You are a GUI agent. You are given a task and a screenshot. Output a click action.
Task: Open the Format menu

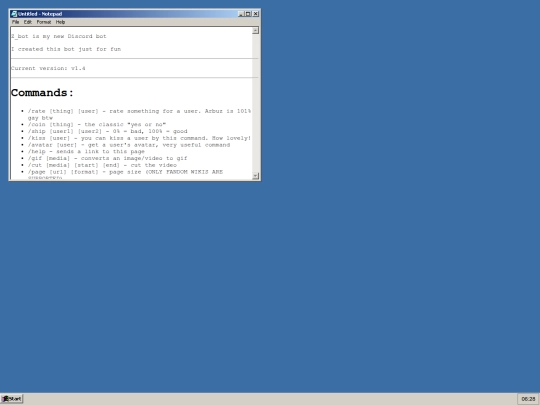[44, 22]
